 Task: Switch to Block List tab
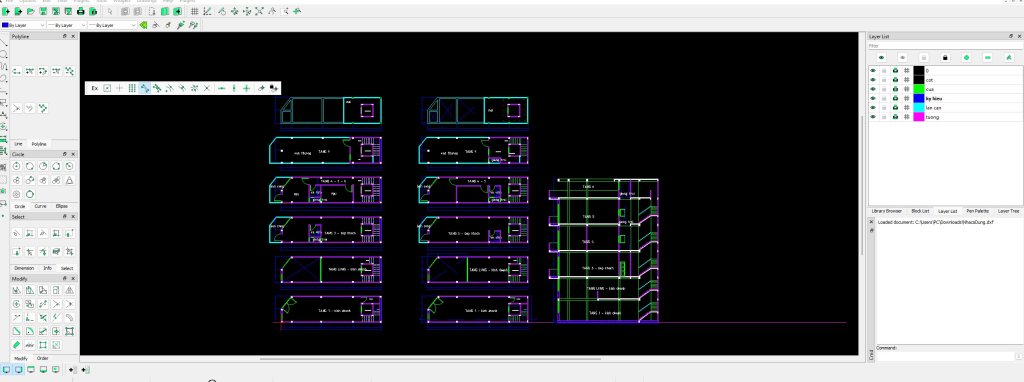[x=920, y=211]
